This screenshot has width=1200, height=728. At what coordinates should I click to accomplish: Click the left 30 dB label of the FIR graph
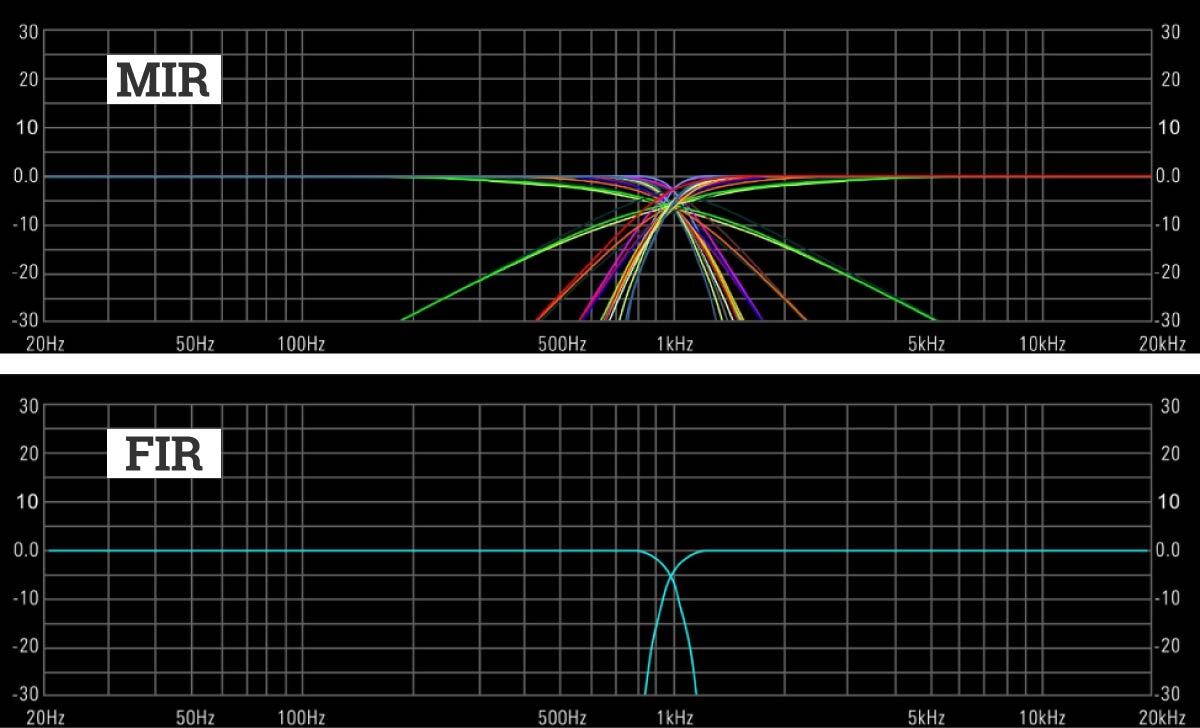tap(27, 406)
